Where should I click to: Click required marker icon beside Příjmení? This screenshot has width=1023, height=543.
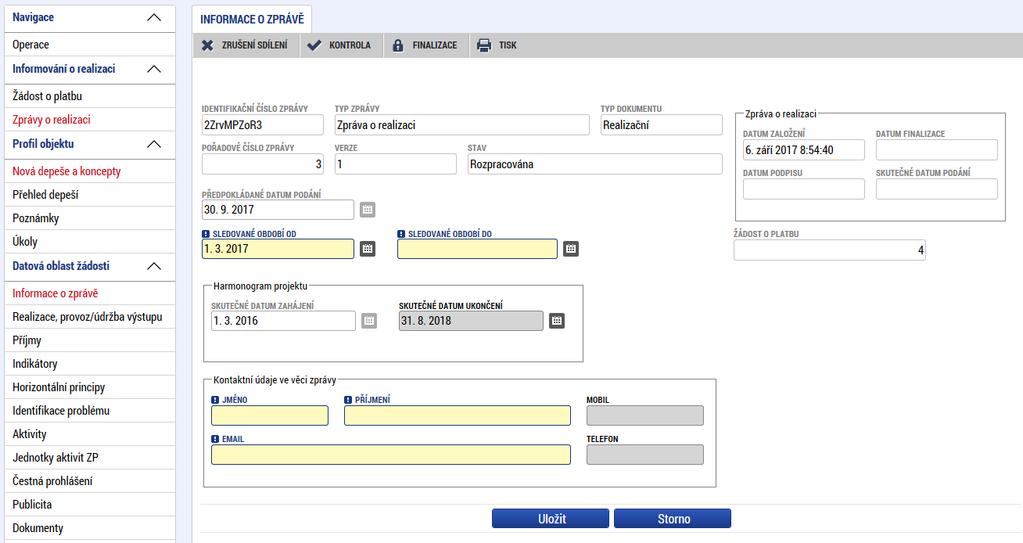348,400
